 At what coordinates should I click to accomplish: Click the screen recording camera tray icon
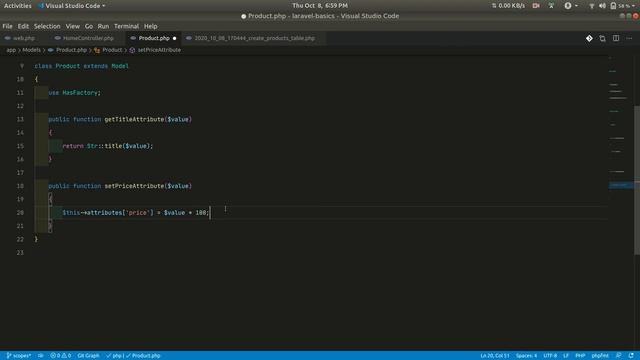pyautogui.click(x=536, y=6)
